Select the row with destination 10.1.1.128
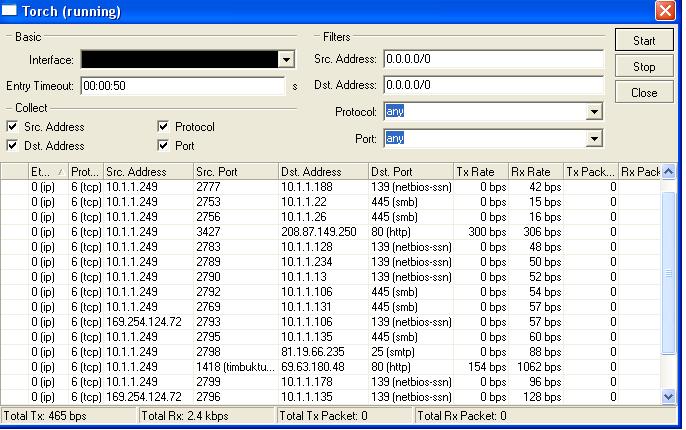 (x=331, y=247)
